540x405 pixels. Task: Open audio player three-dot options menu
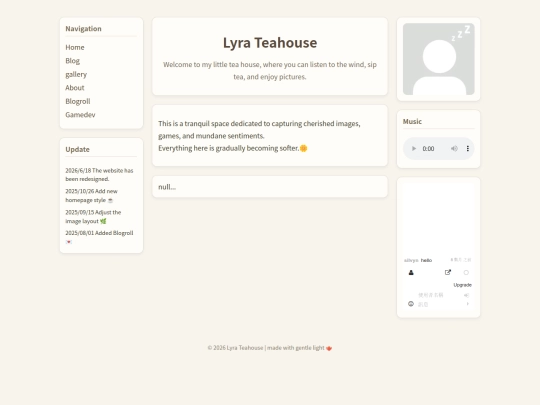point(467,148)
